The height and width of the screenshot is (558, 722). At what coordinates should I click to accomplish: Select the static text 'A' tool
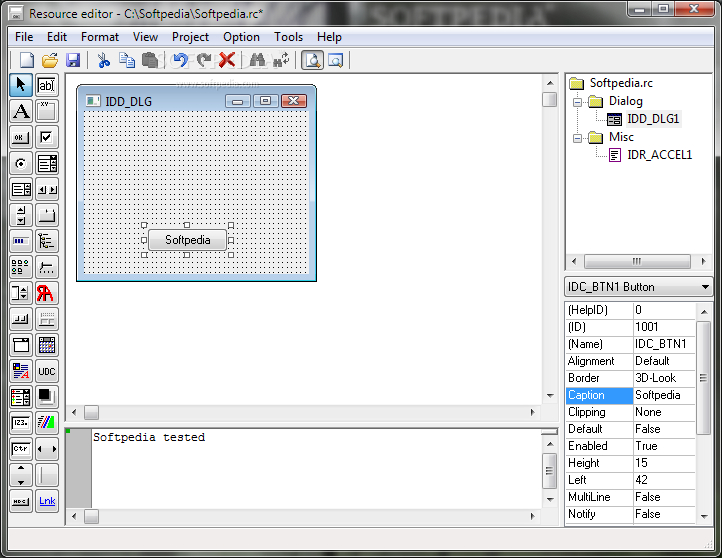coord(21,111)
